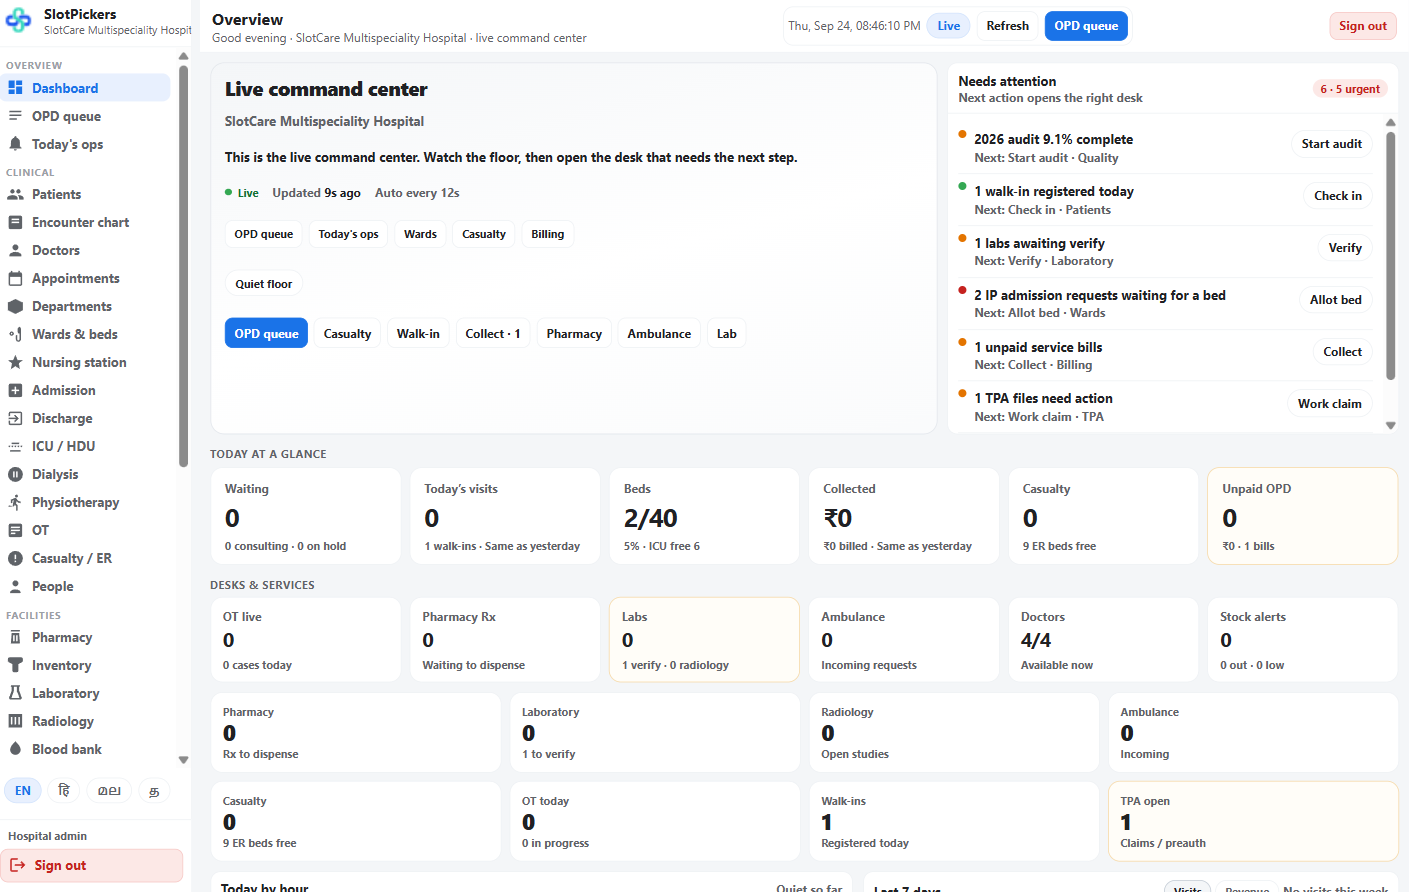
Task: Select the Casualty desk tab
Action: [x=347, y=334]
